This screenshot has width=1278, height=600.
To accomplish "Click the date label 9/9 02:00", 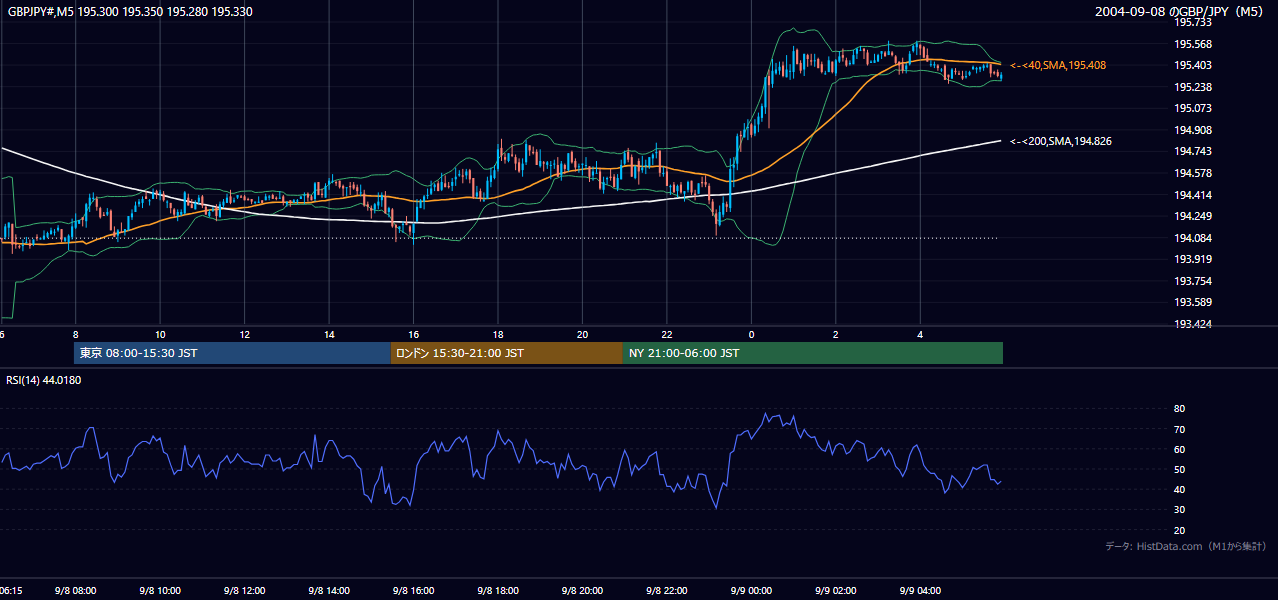I will 836,591.
